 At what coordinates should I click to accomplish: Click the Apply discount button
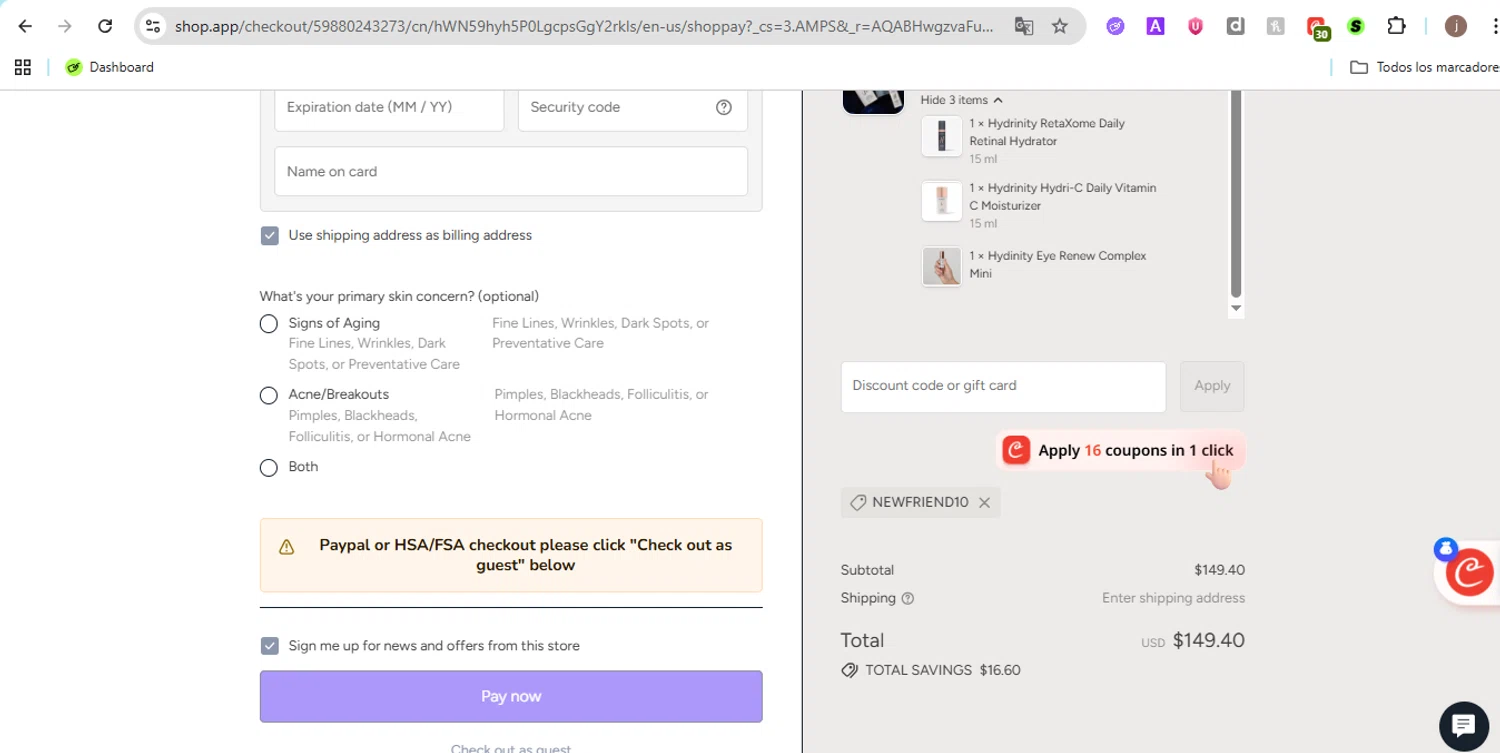tap(1212, 386)
